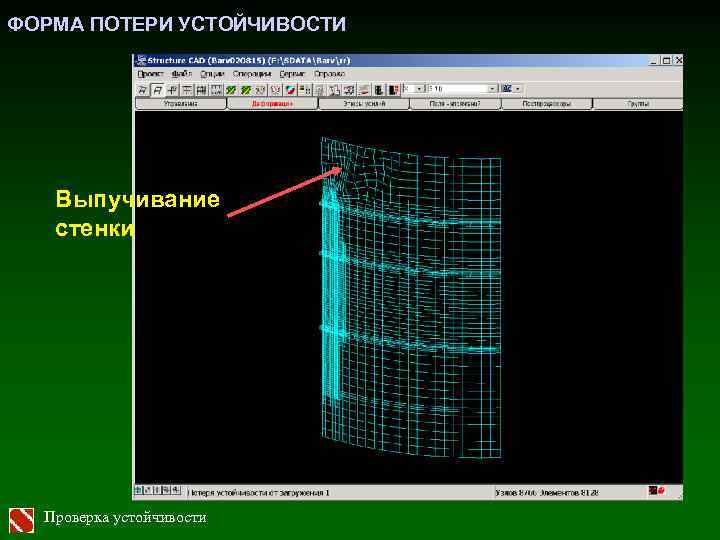Open the Сервис menu
Screen dimensions: 720x540
point(292,74)
